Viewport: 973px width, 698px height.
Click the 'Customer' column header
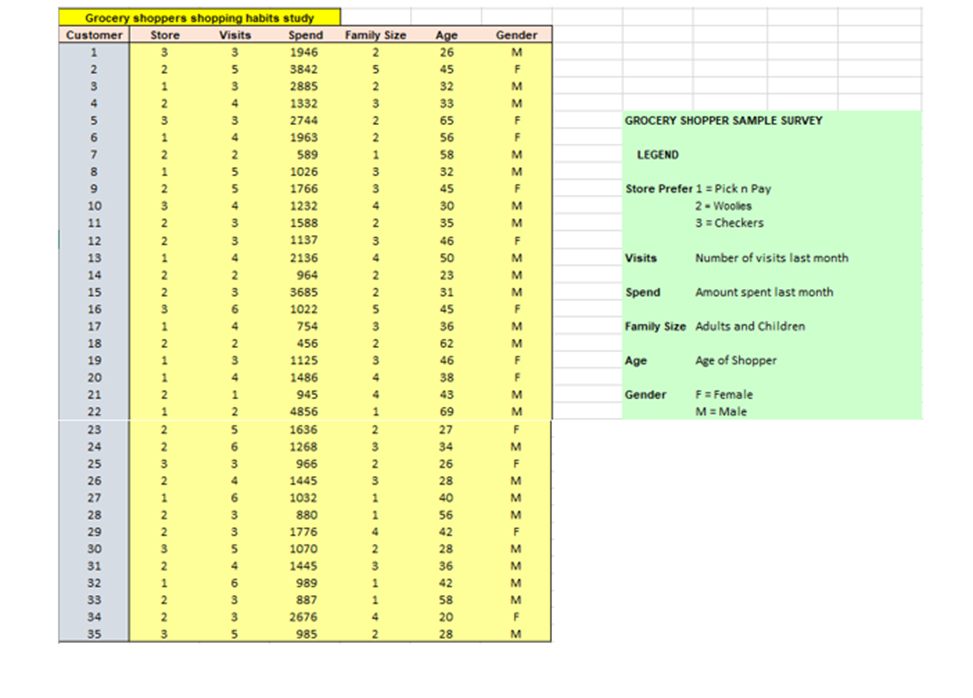coord(95,34)
